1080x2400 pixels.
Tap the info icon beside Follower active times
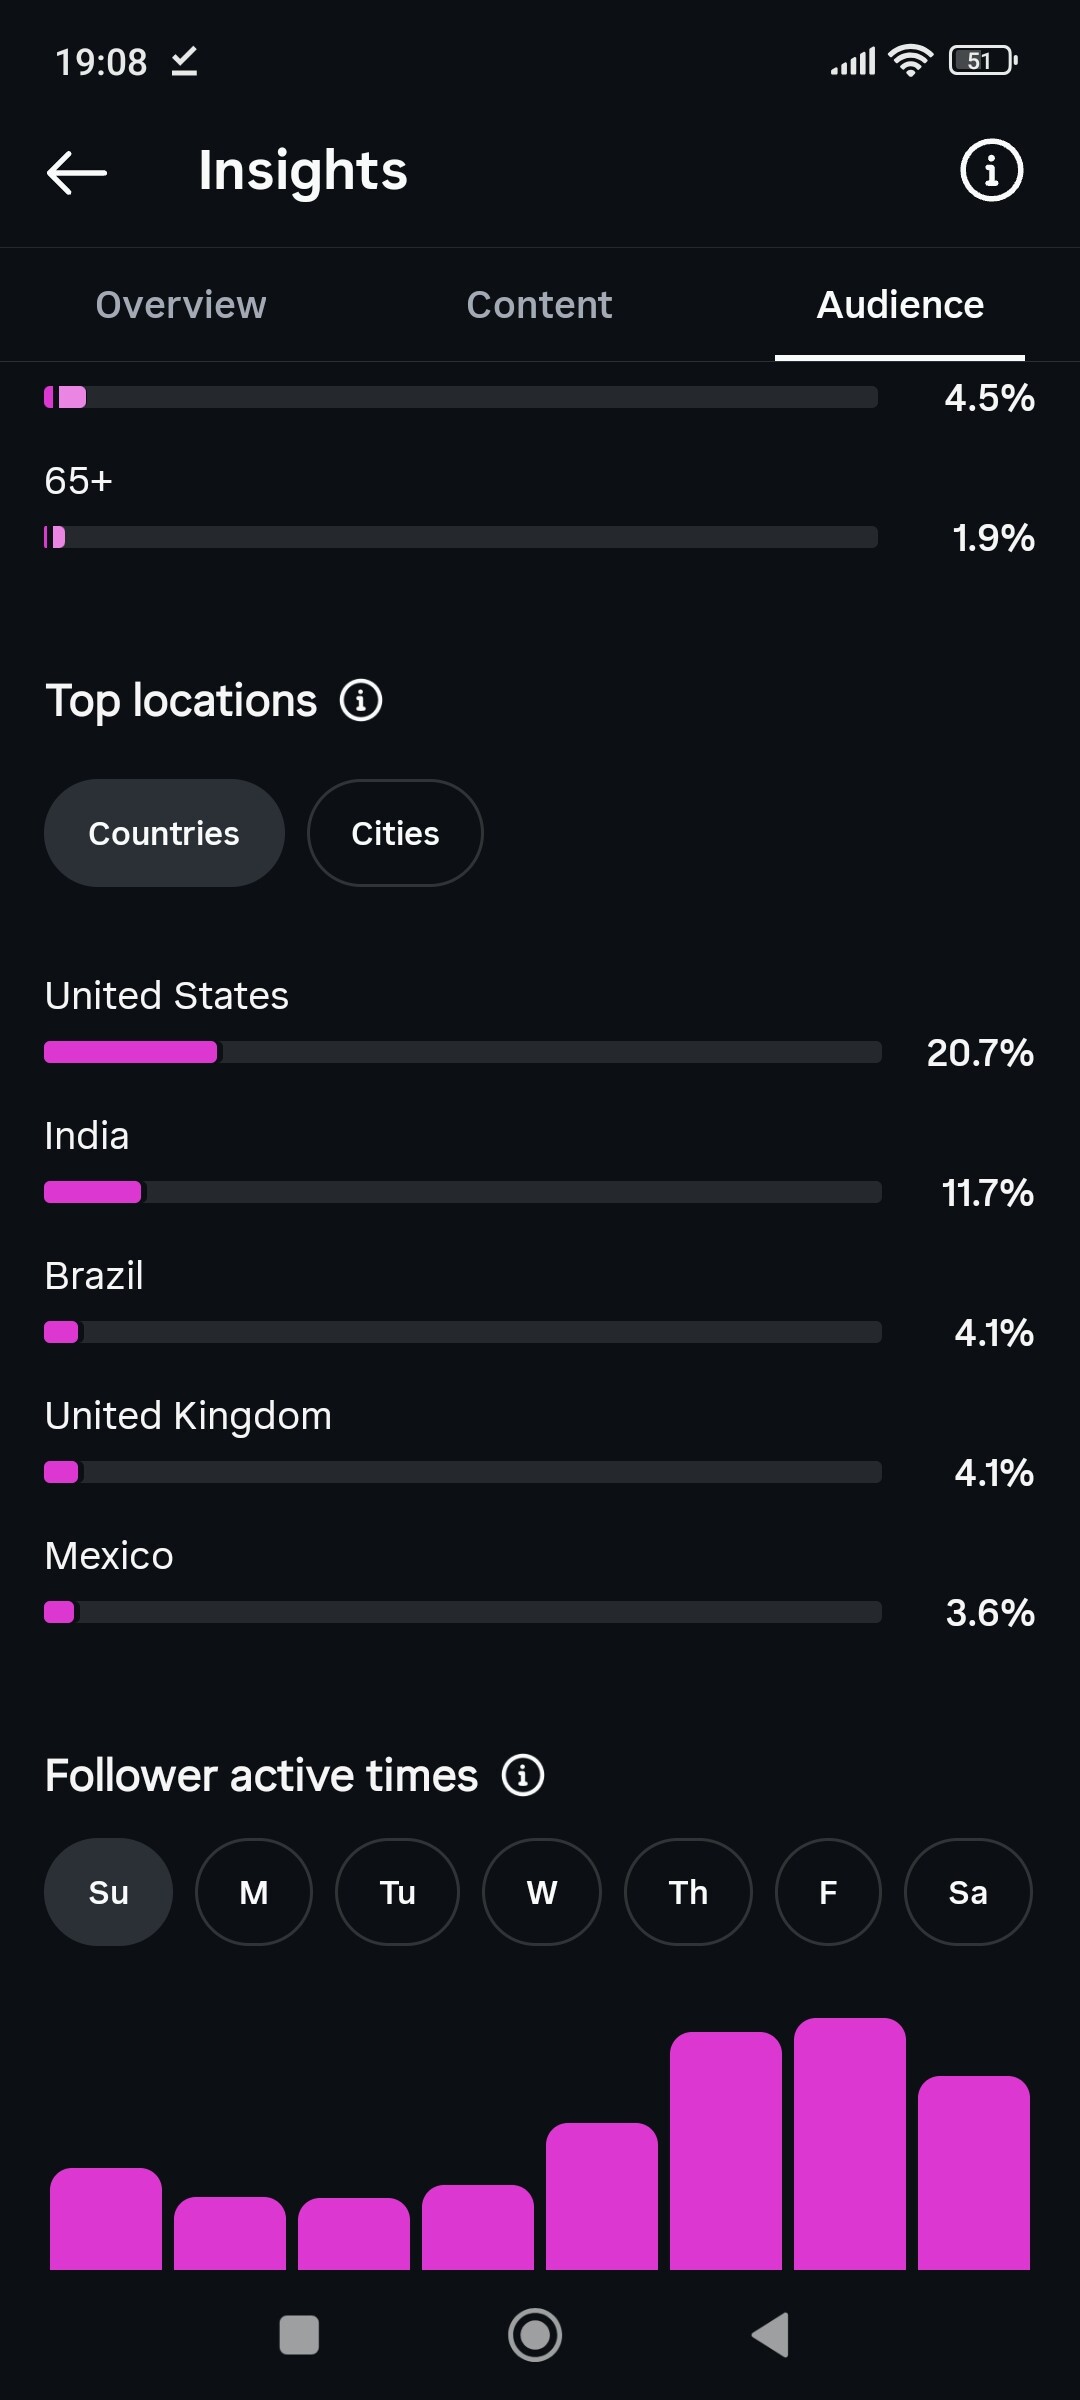point(522,1776)
